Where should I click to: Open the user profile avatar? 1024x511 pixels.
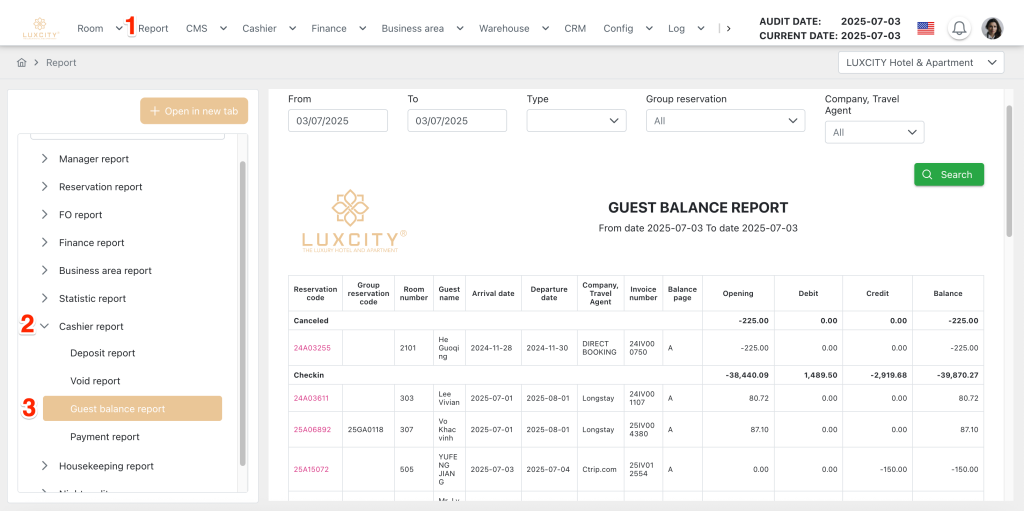992,28
